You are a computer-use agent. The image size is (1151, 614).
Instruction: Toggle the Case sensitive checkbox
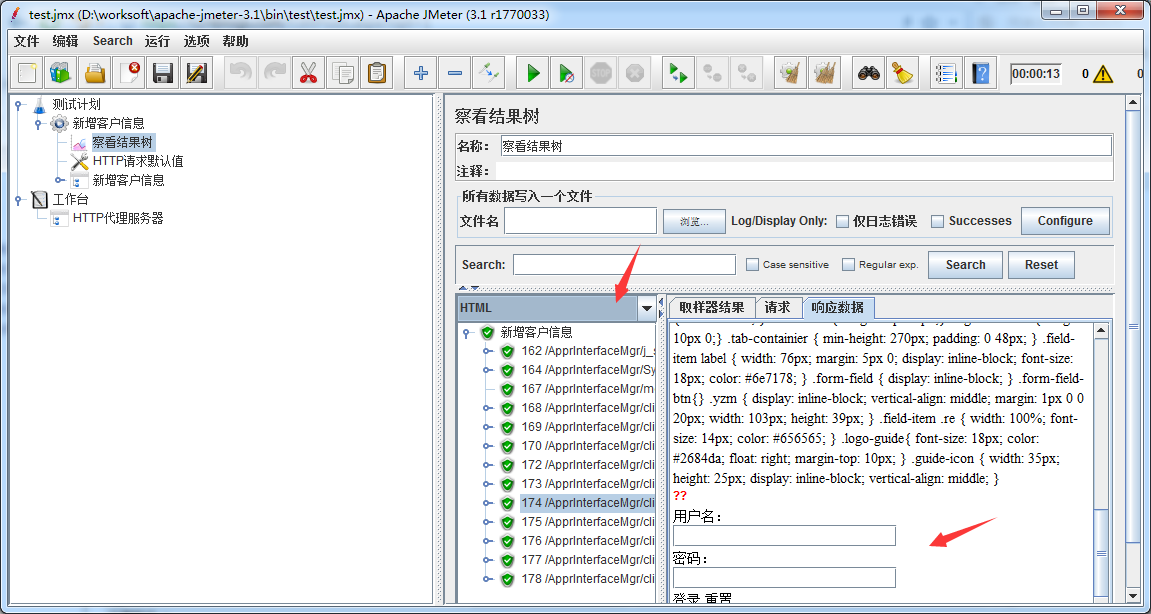(x=753, y=265)
